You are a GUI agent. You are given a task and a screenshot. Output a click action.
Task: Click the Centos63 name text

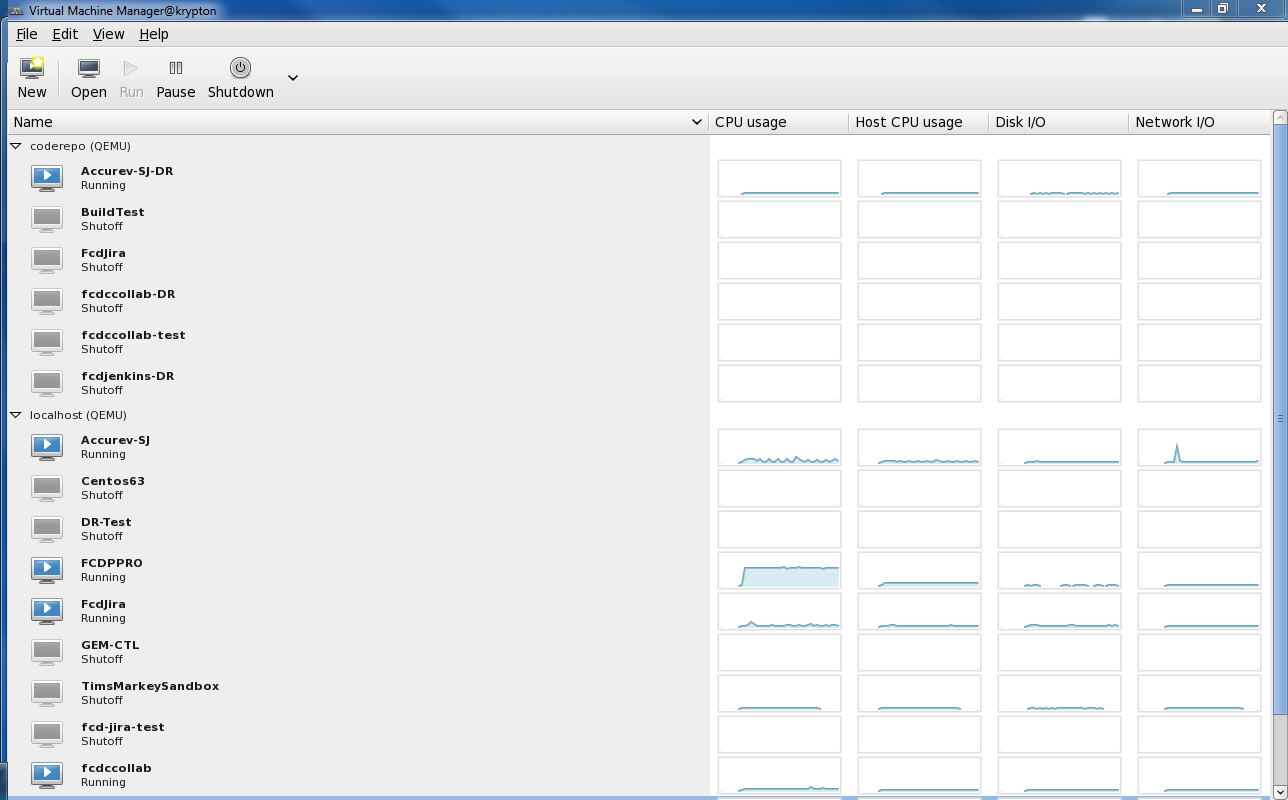pyautogui.click(x=113, y=481)
